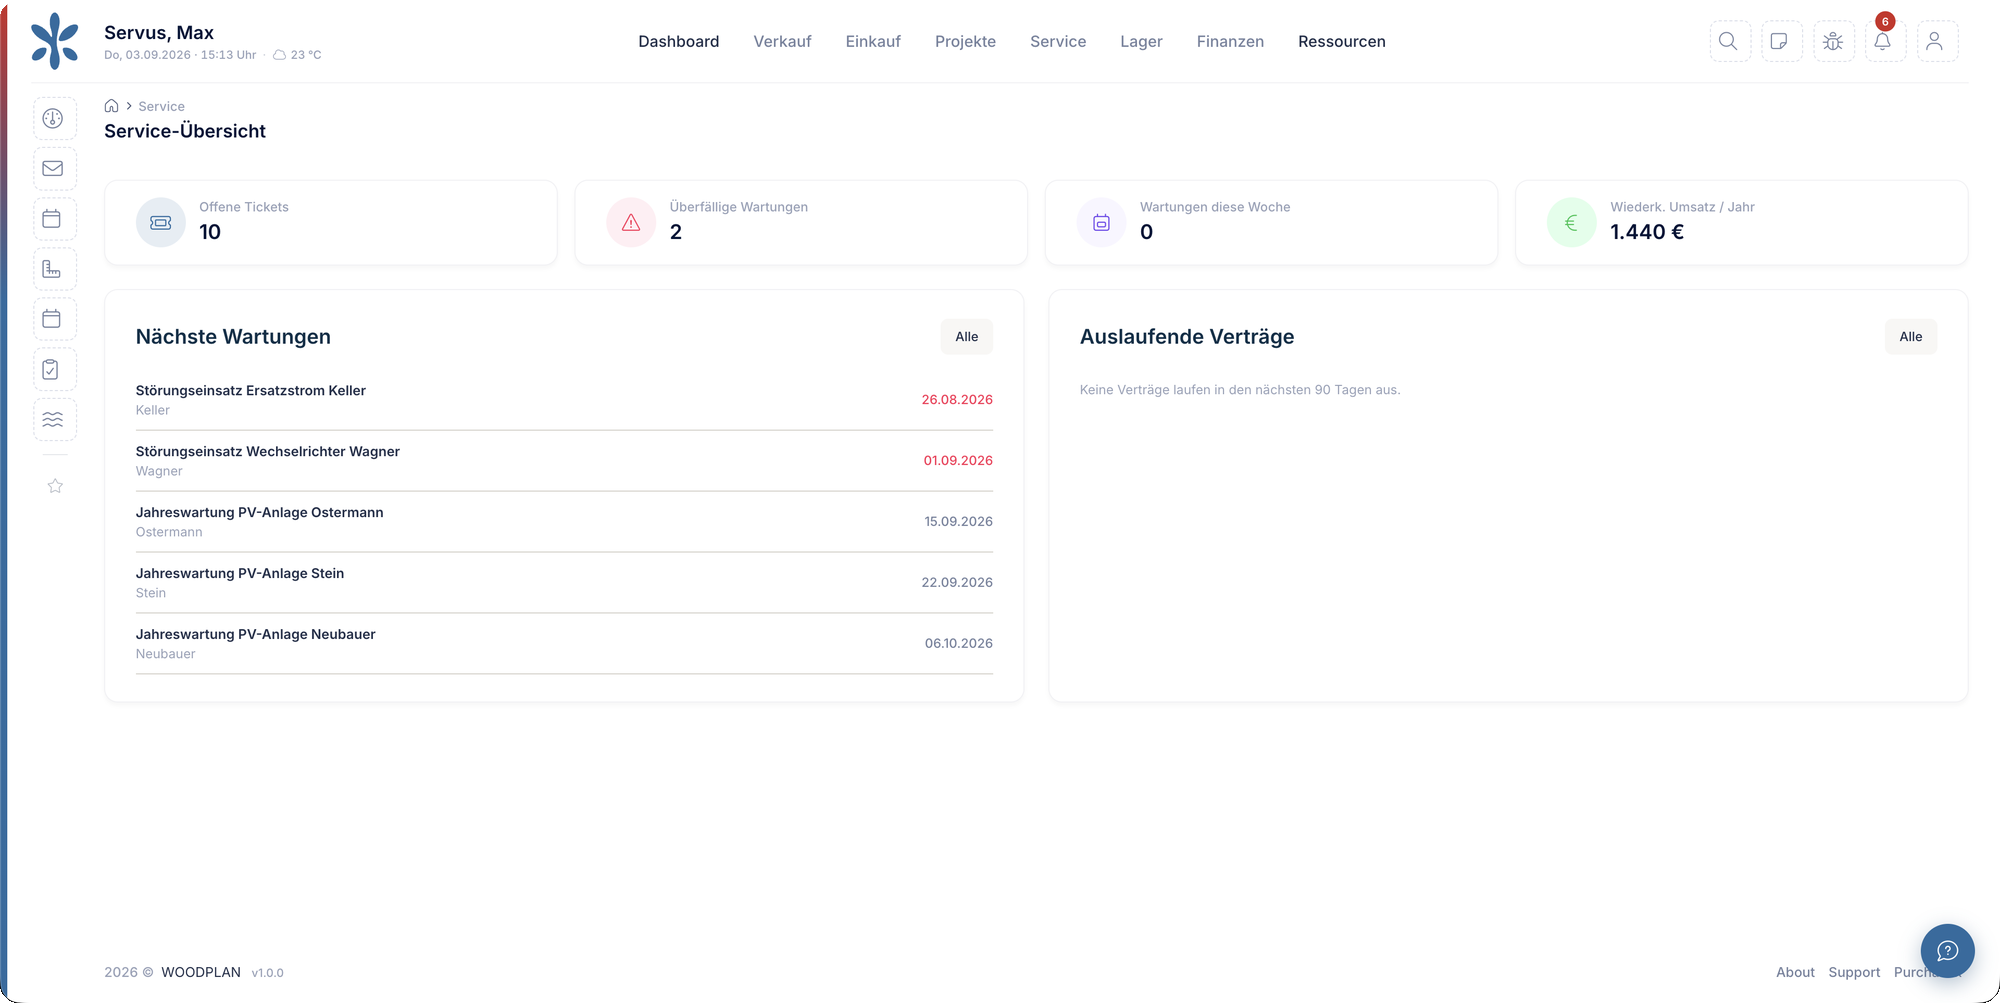Open the Ressourcen menu
This screenshot has width=2000, height=1003.
pos(1342,41)
